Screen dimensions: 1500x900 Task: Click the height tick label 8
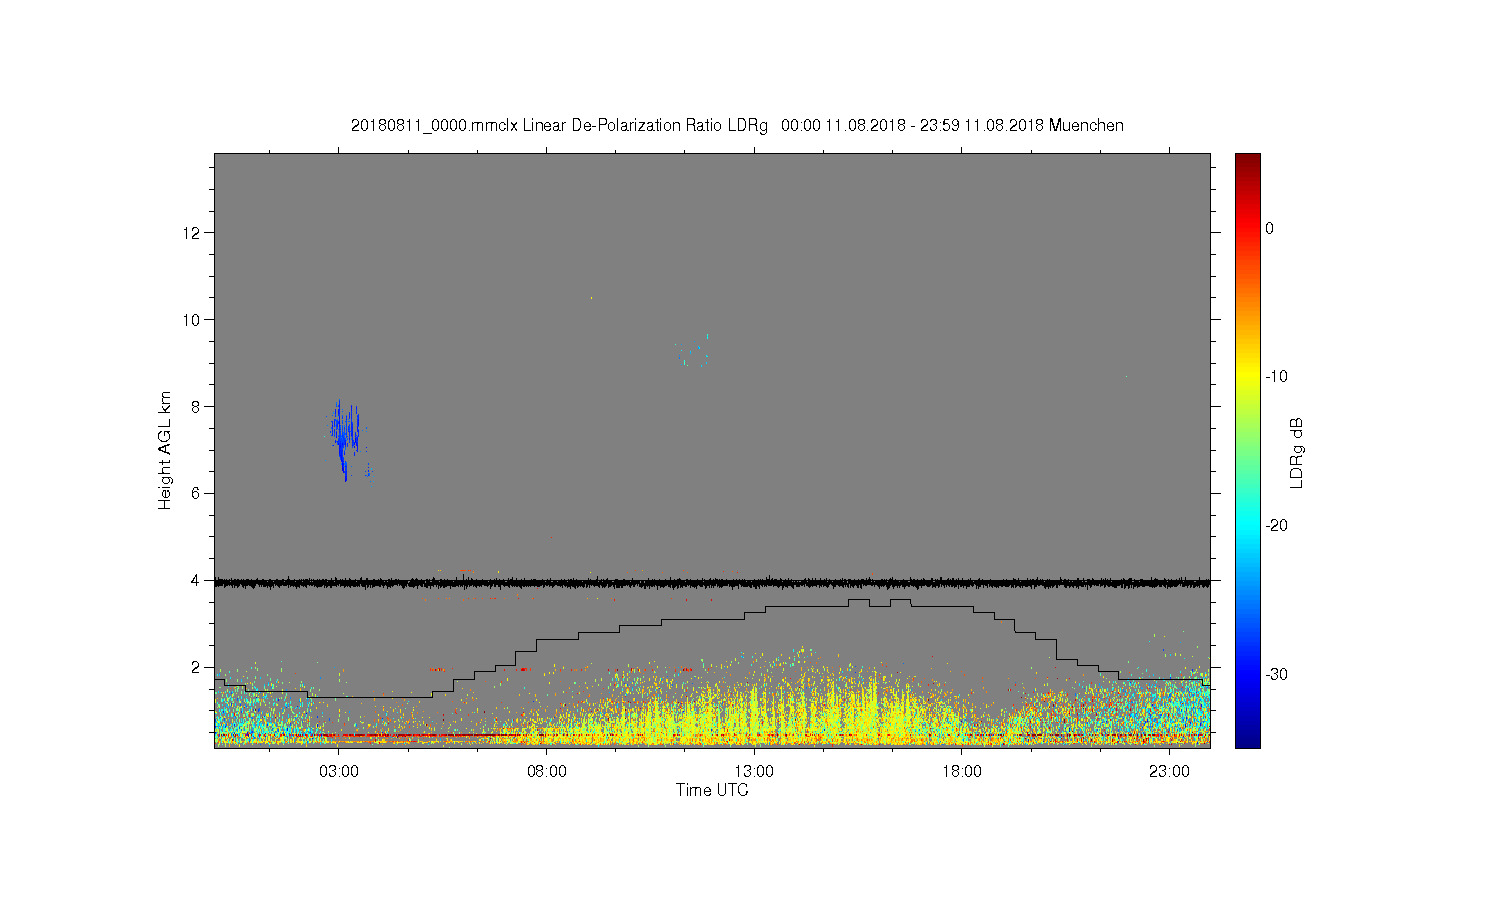click(x=197, y=407)
